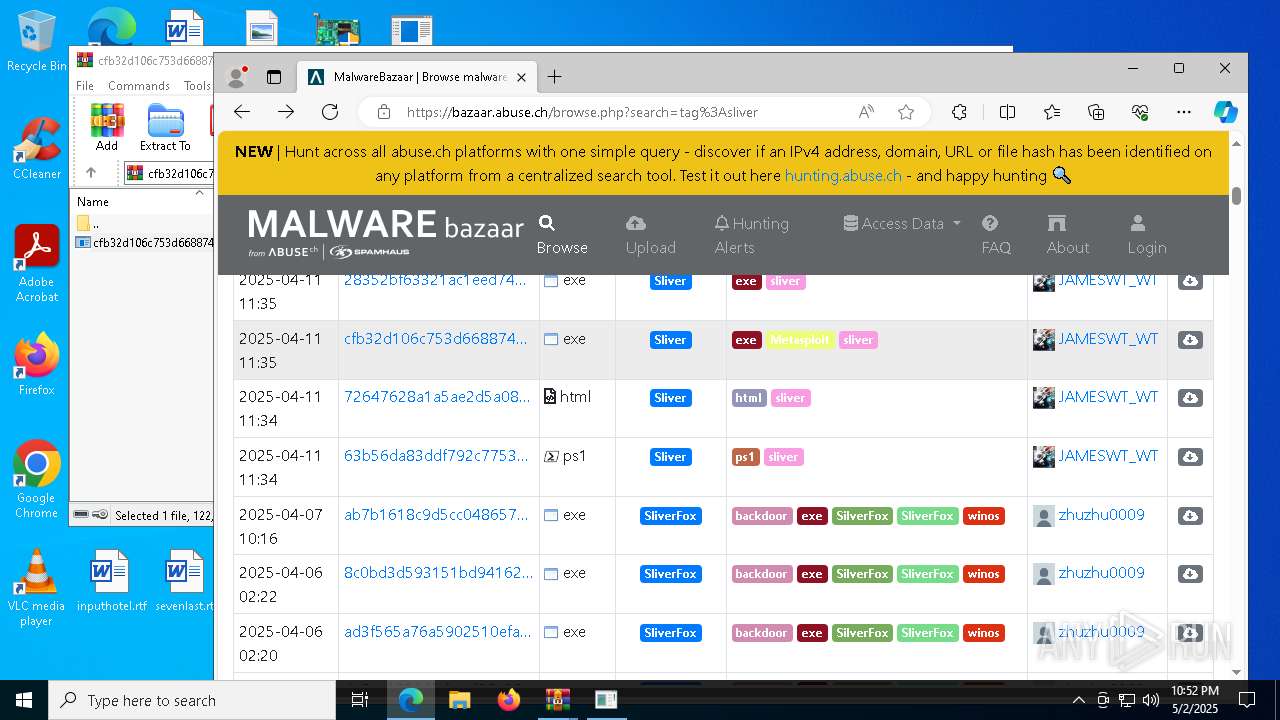This screenshot has width=1280, height=720.
Task: Go back in Edge browser
Action: (242, 112)
